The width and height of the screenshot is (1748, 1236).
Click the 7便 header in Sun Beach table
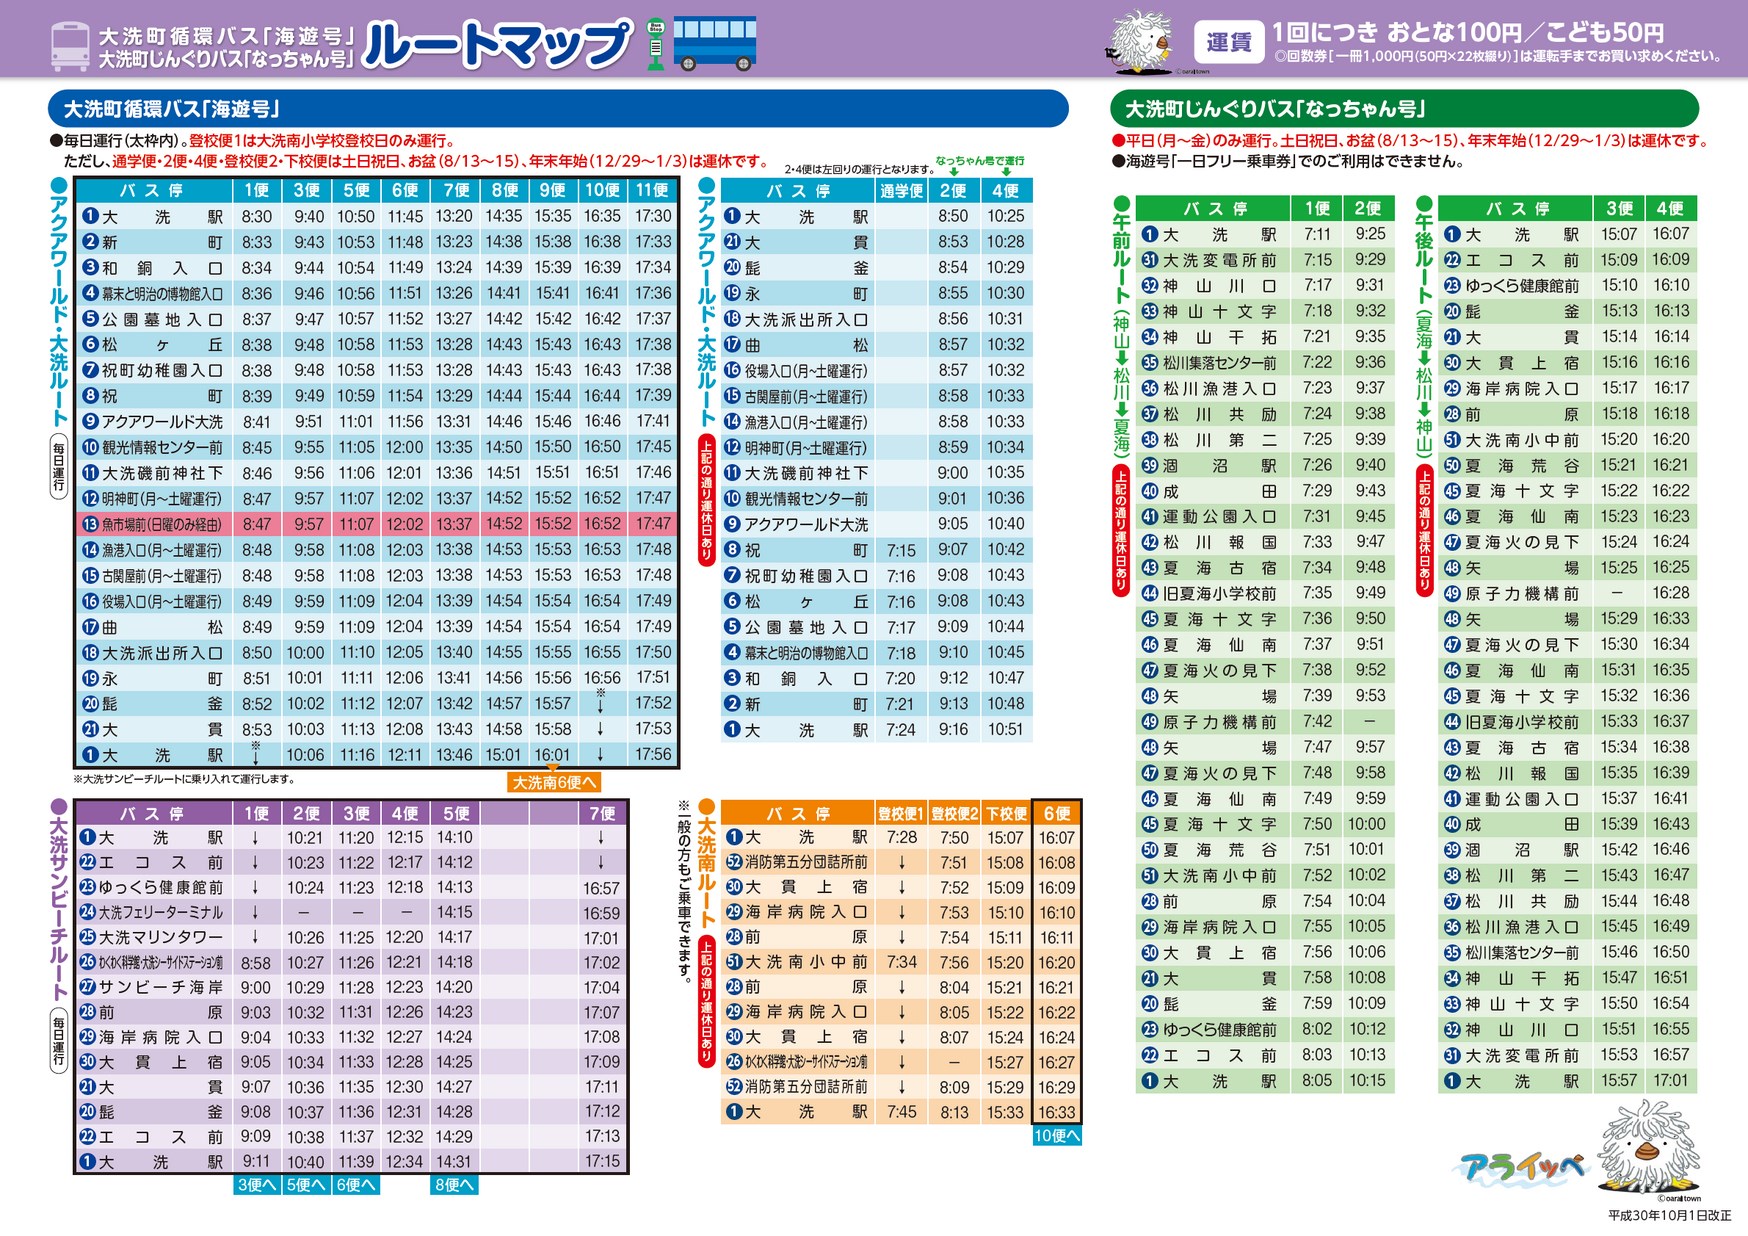[602, 813]
